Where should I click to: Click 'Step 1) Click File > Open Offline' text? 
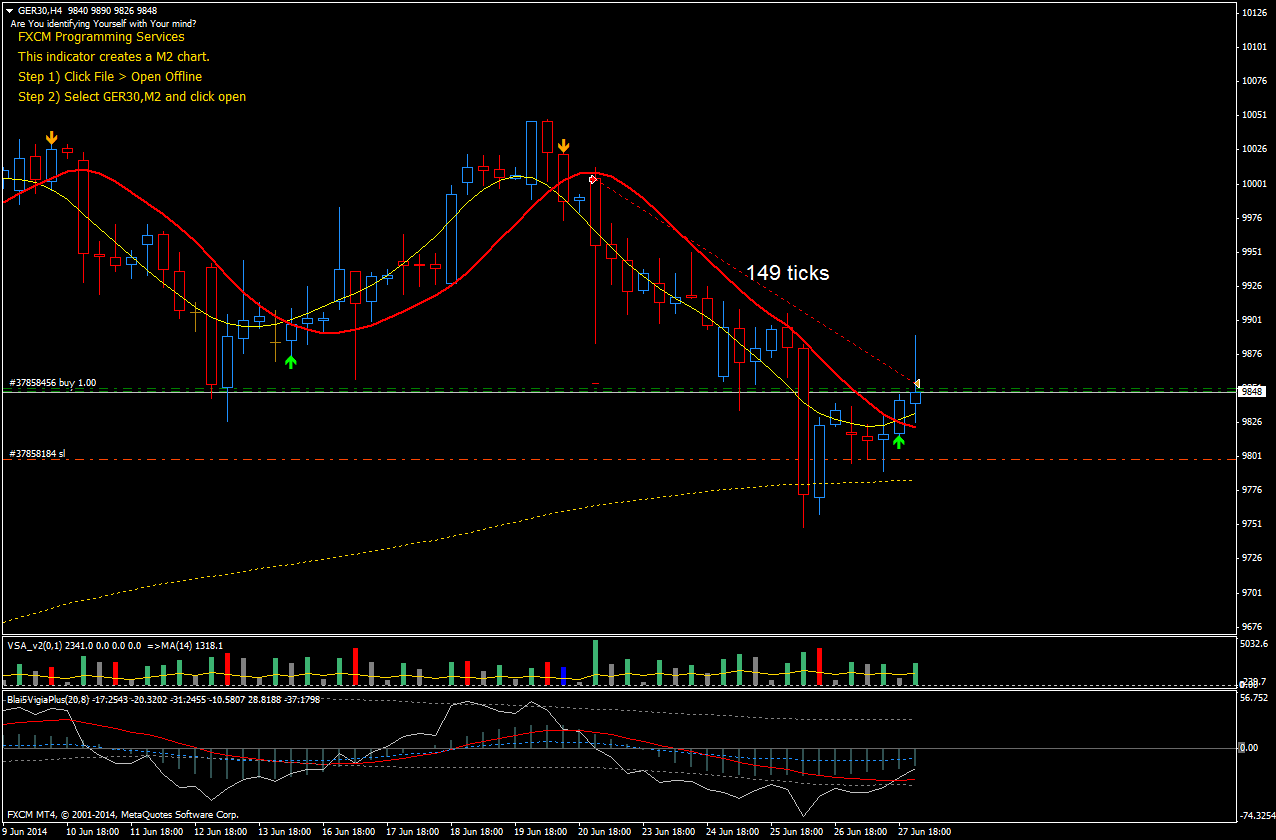point(110,77)
